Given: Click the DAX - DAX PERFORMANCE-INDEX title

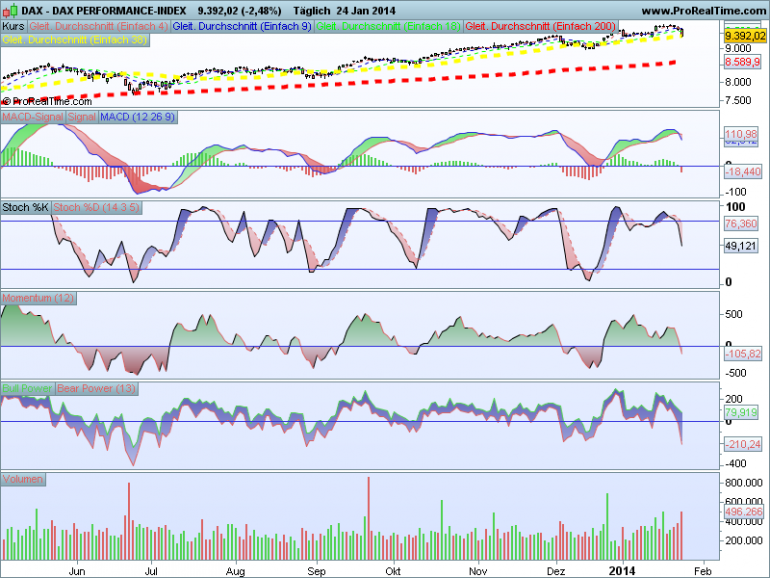Looking at the screenshot, I should (104, 10).
